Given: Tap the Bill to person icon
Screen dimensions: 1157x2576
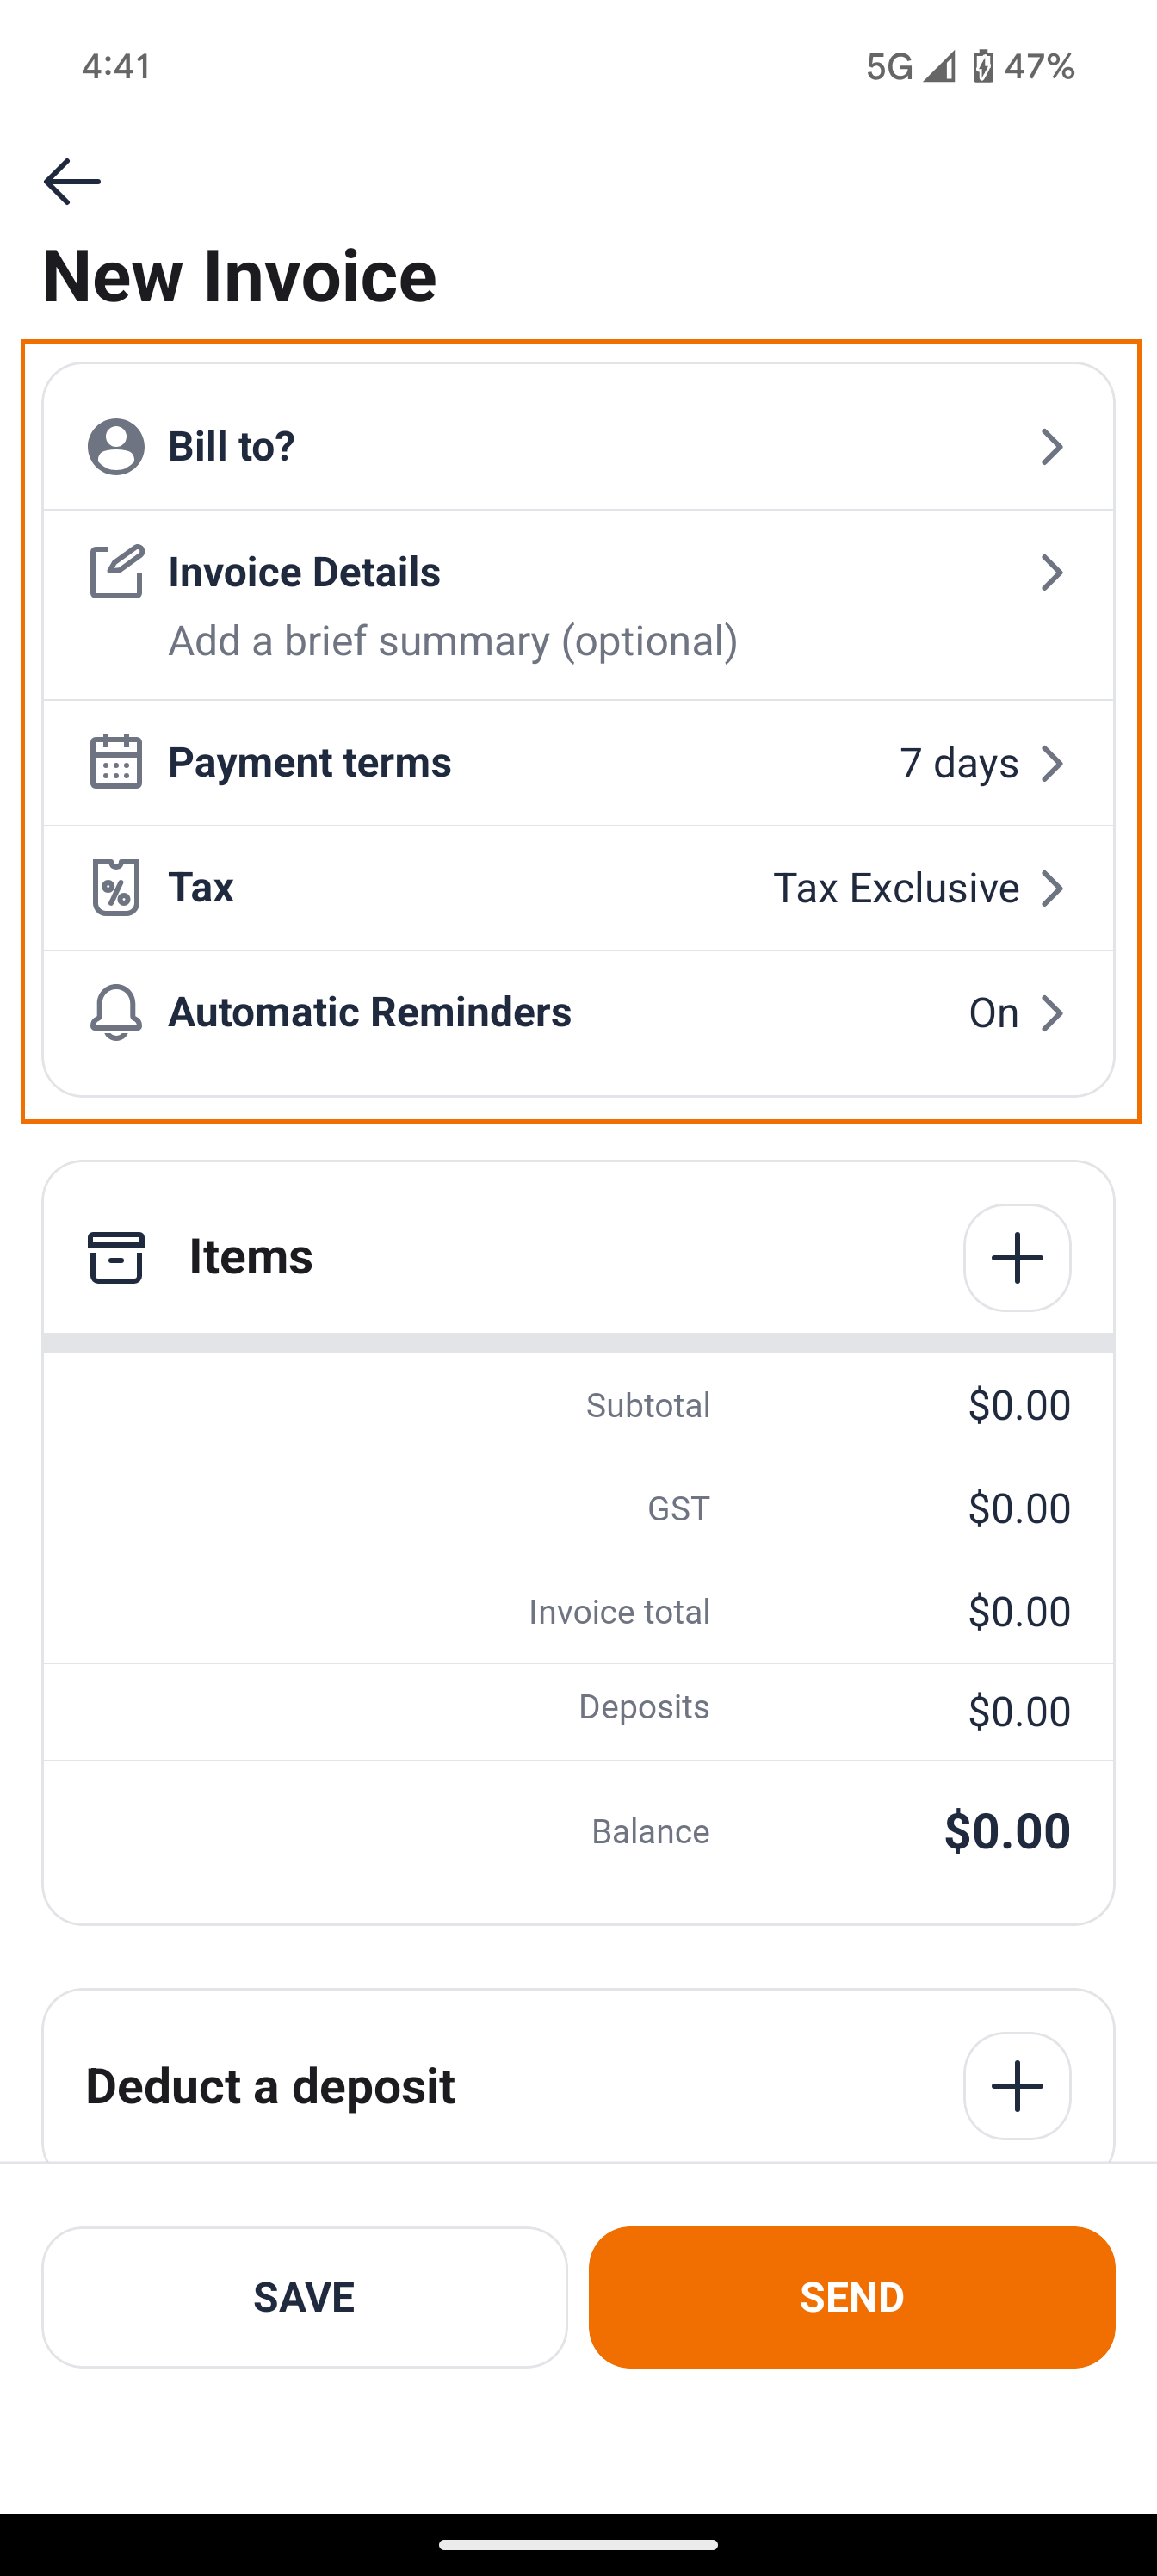Looking at the screenshot, I should (x=116, y=447).
